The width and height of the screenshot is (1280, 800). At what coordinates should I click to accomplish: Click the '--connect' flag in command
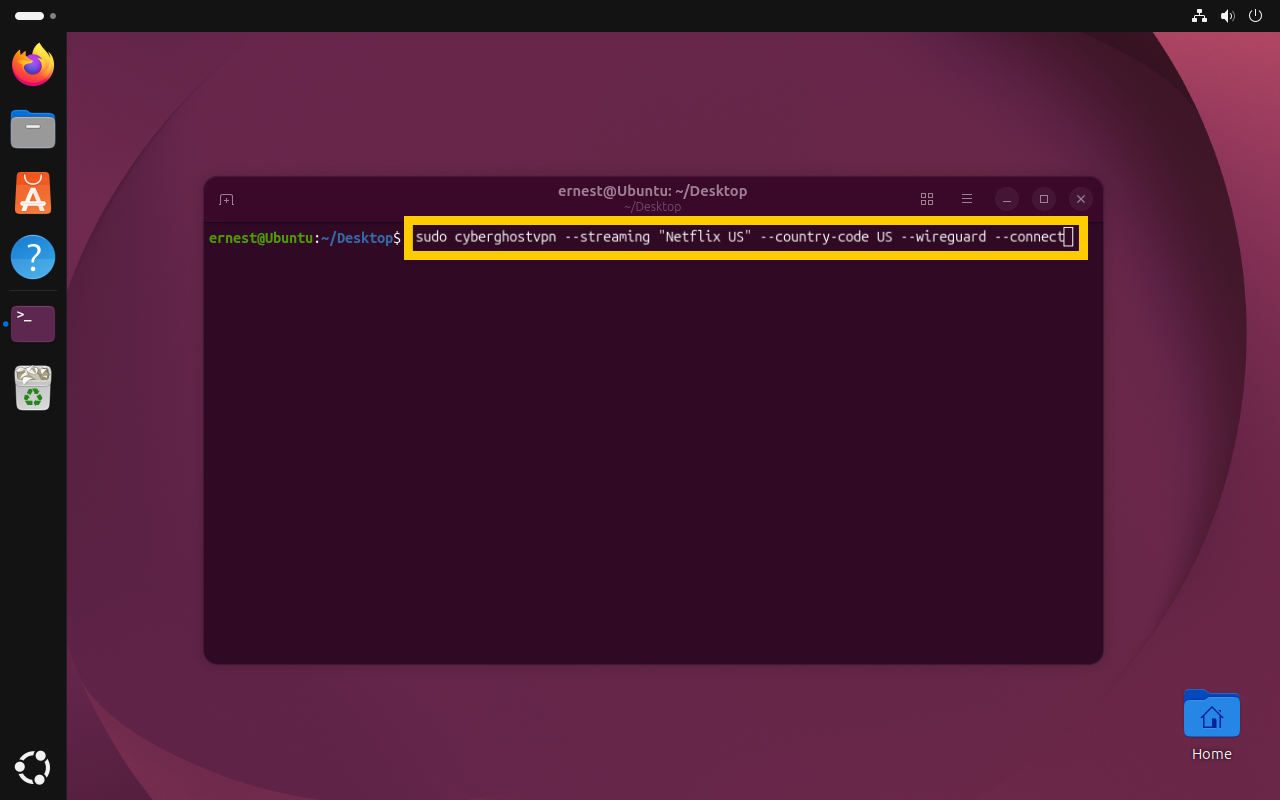(1029, 237)
